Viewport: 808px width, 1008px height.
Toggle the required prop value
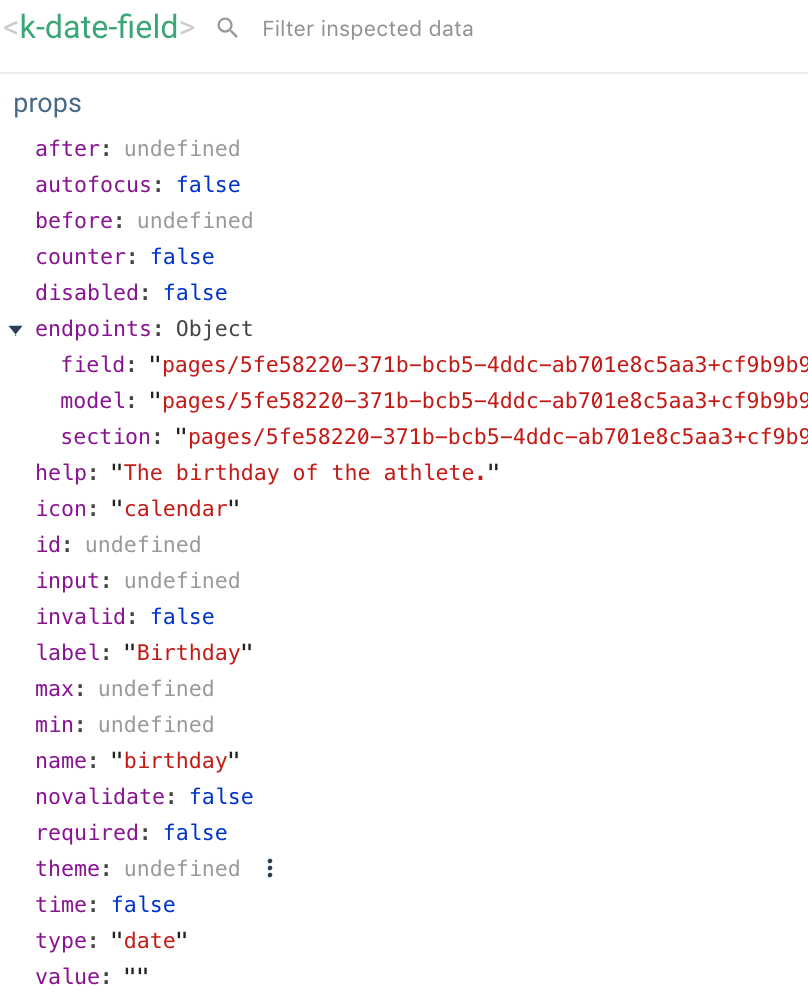[x=195, y=832]
